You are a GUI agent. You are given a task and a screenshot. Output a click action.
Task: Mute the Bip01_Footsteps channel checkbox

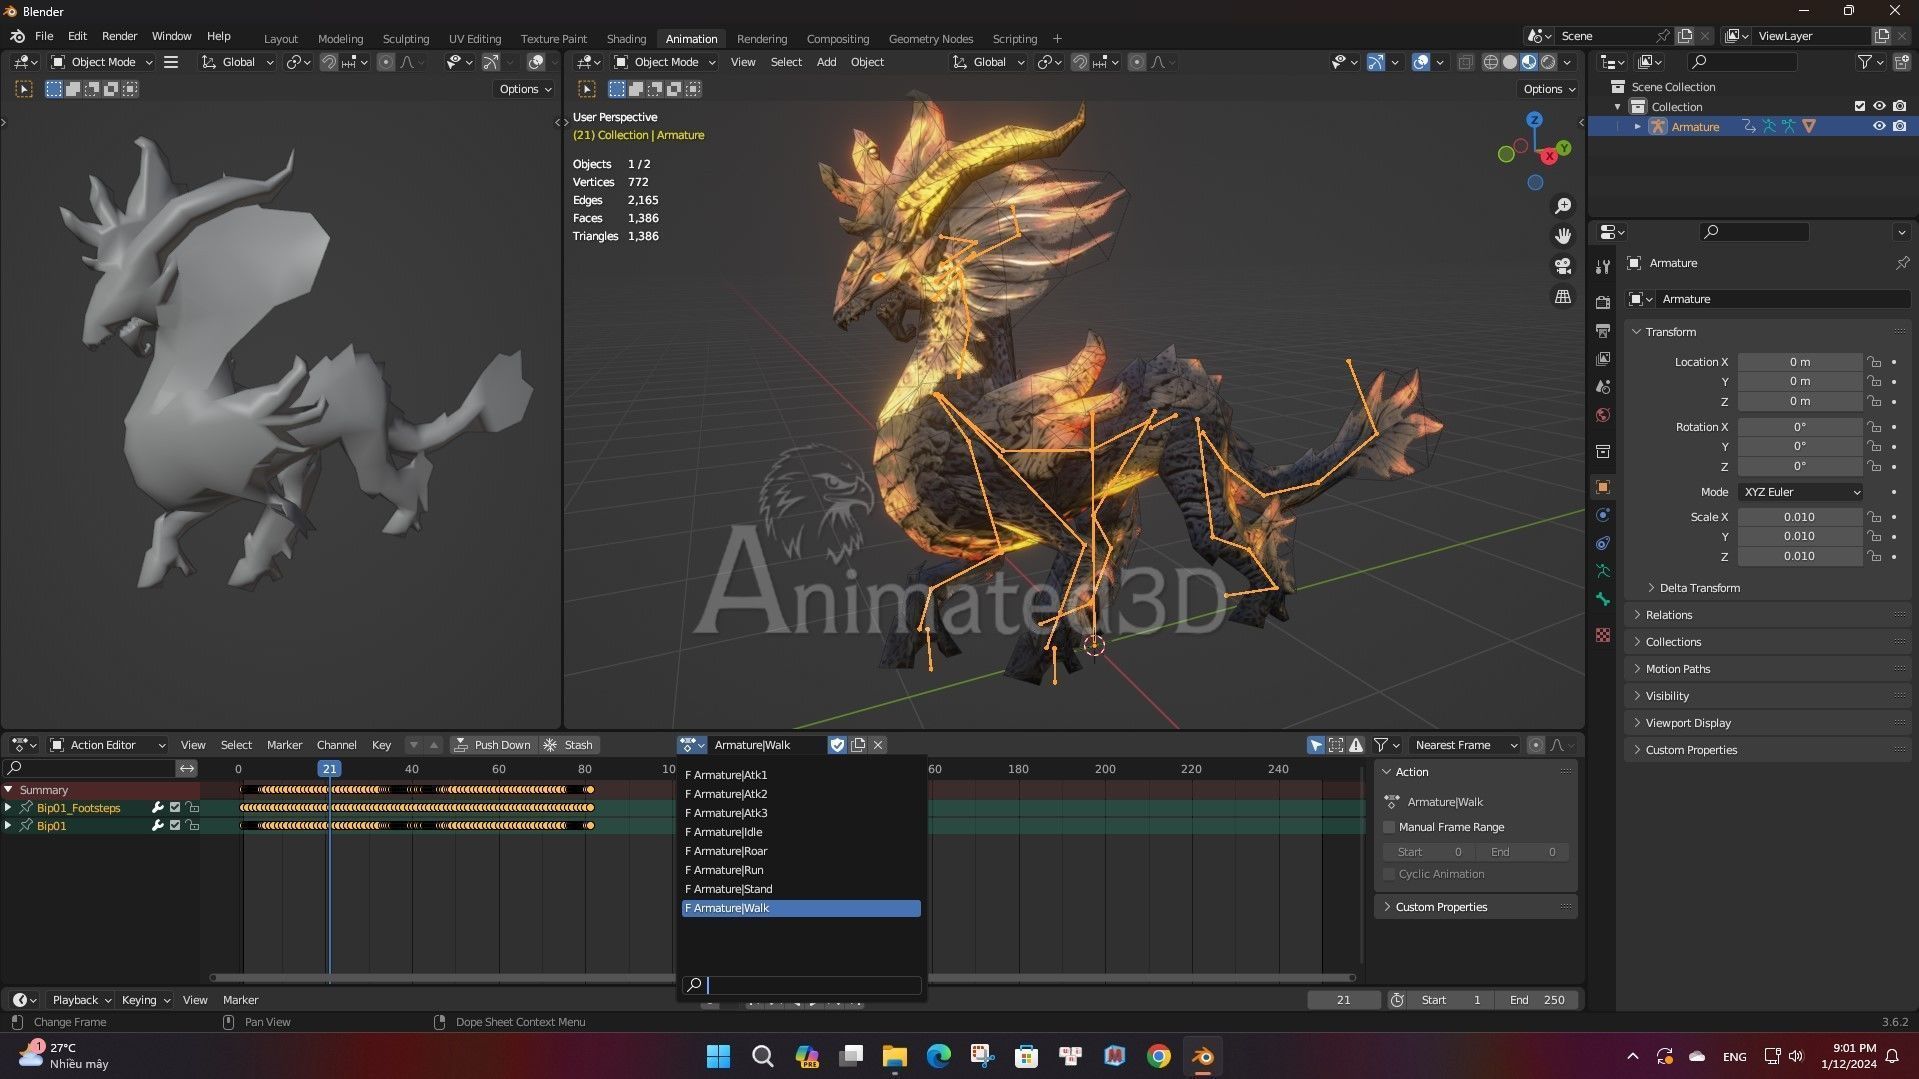(175, 808)
